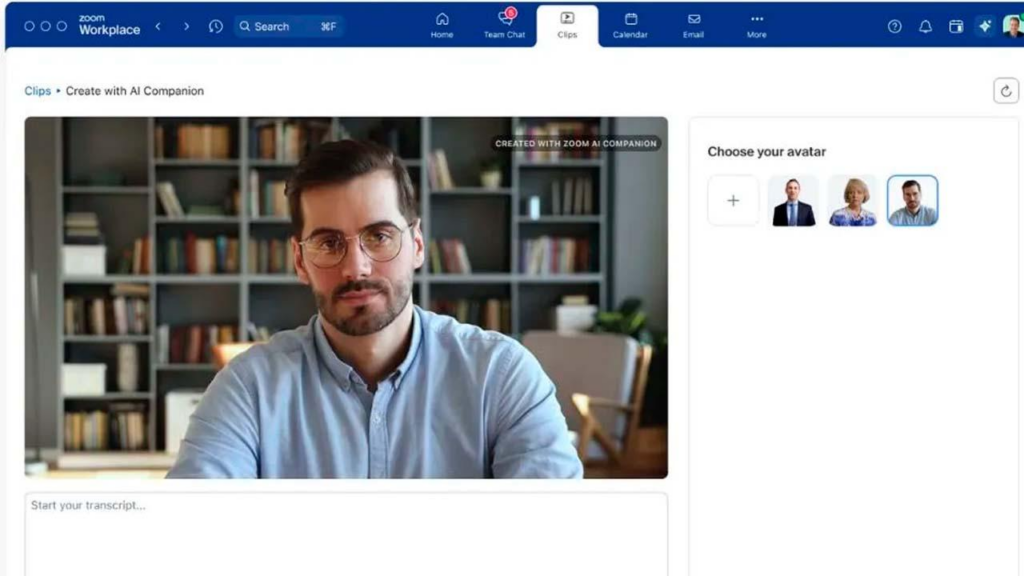Open the user profile picture menu
Viewport: 1024px width, 576px height.
pos(1012,27)
